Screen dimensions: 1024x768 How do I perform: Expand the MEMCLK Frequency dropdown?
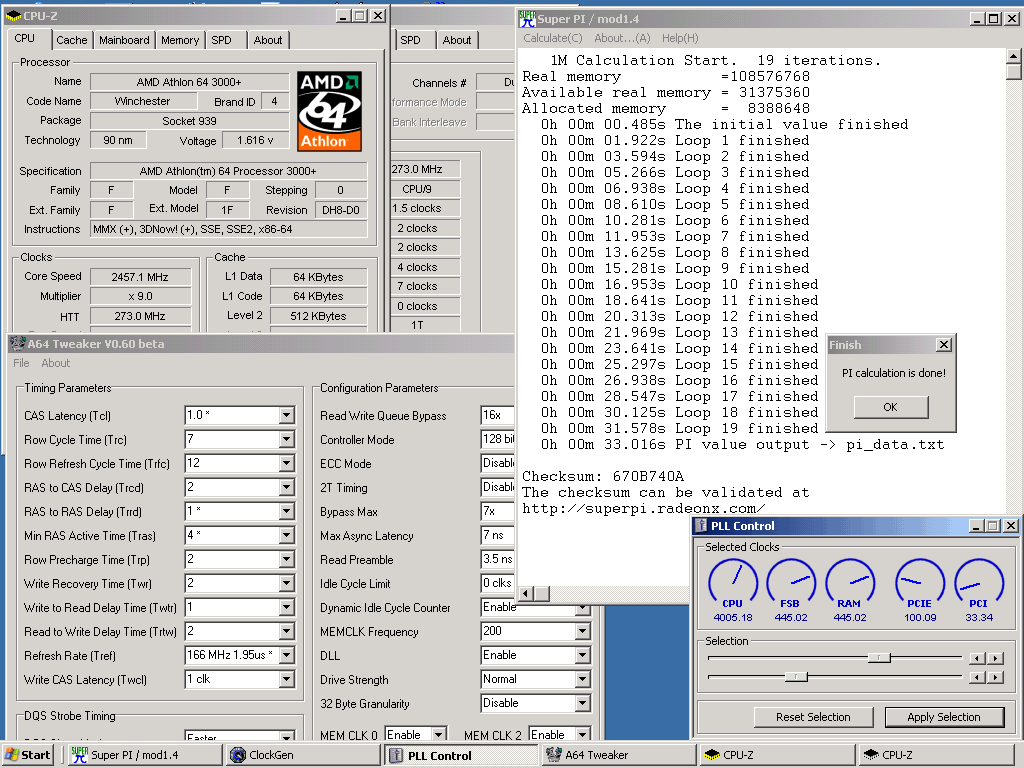[583, 632]
